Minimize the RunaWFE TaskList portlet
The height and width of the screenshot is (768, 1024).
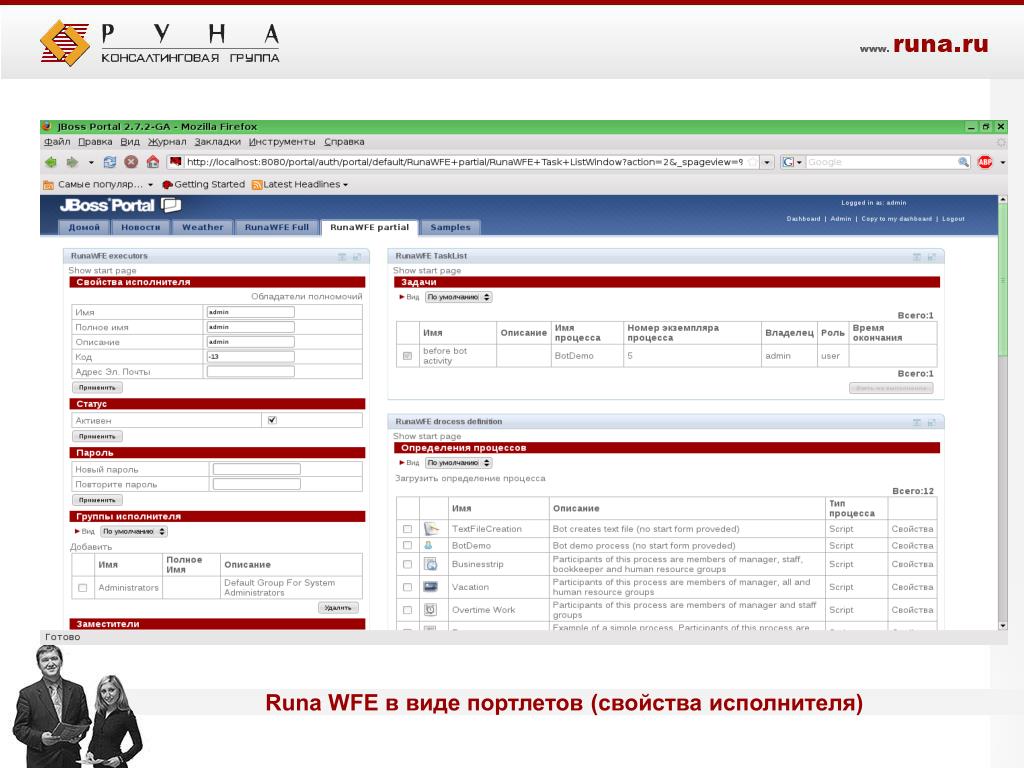(917, 257)
